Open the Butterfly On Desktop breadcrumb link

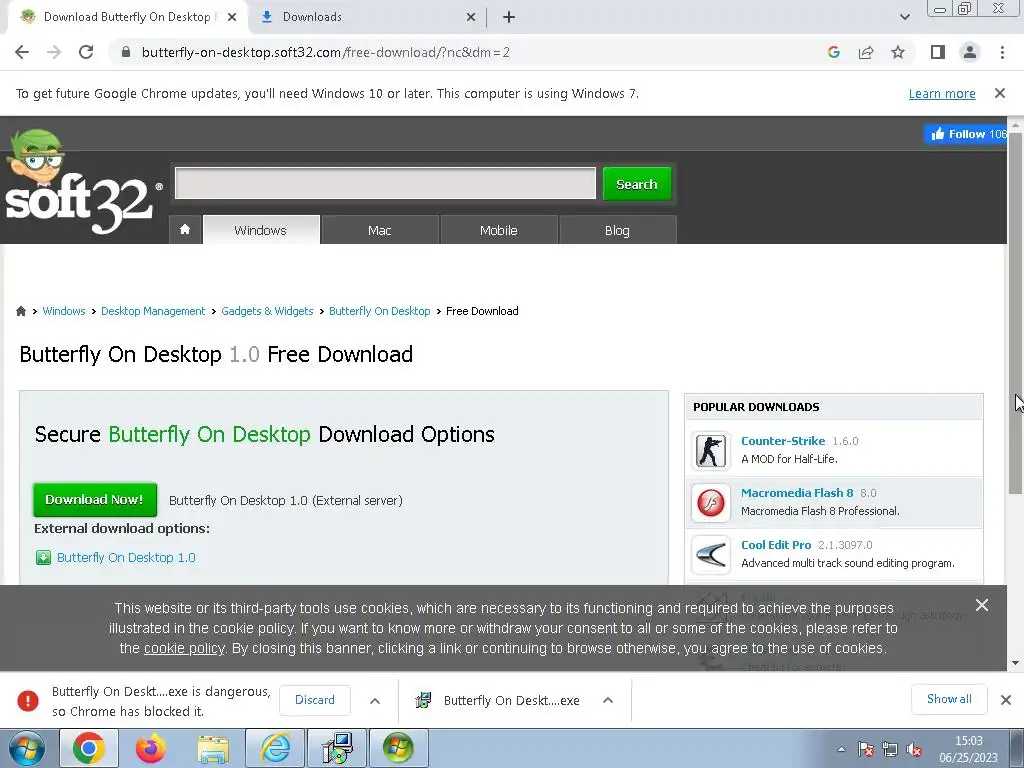(379, 311)
